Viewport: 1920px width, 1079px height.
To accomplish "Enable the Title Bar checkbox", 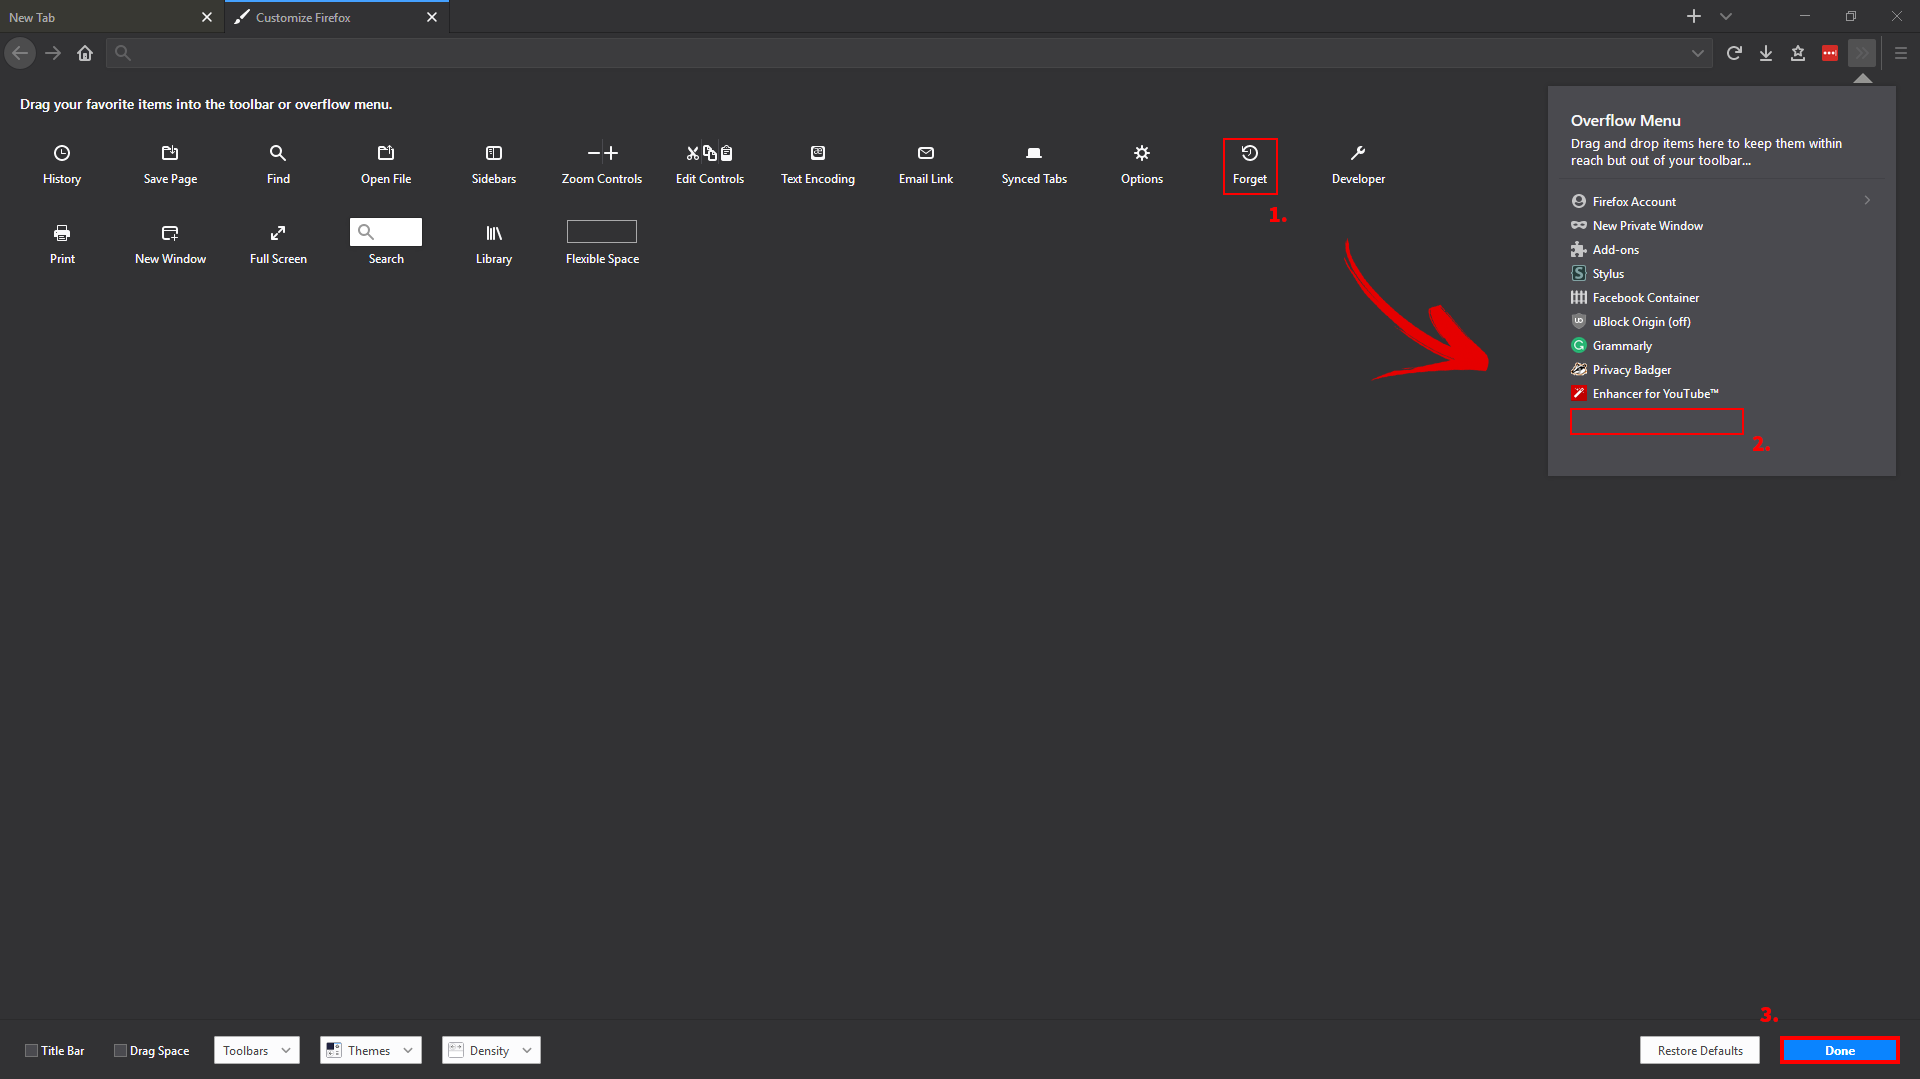I will [31, 1050].
